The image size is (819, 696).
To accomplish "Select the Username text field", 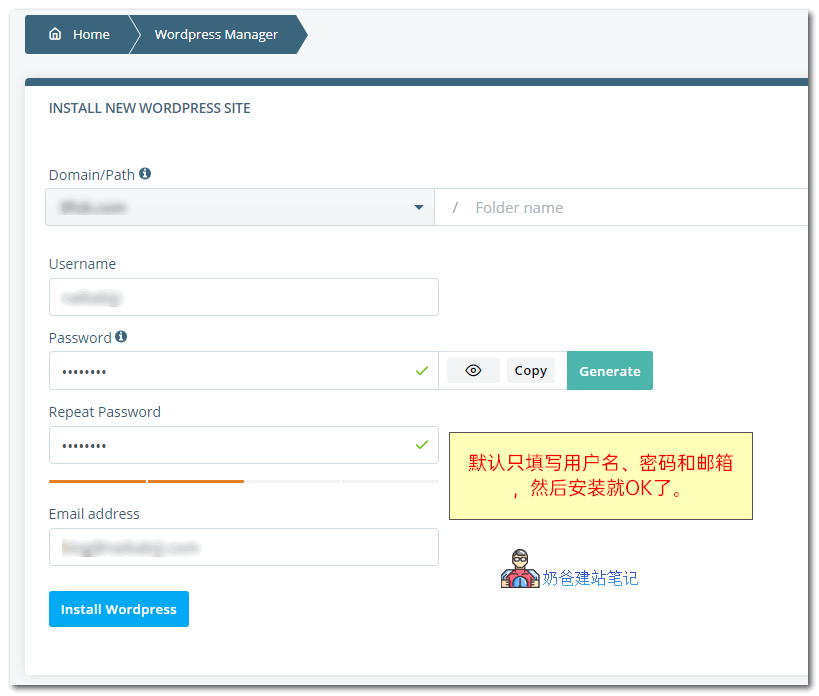I will (x=243, y=296).
